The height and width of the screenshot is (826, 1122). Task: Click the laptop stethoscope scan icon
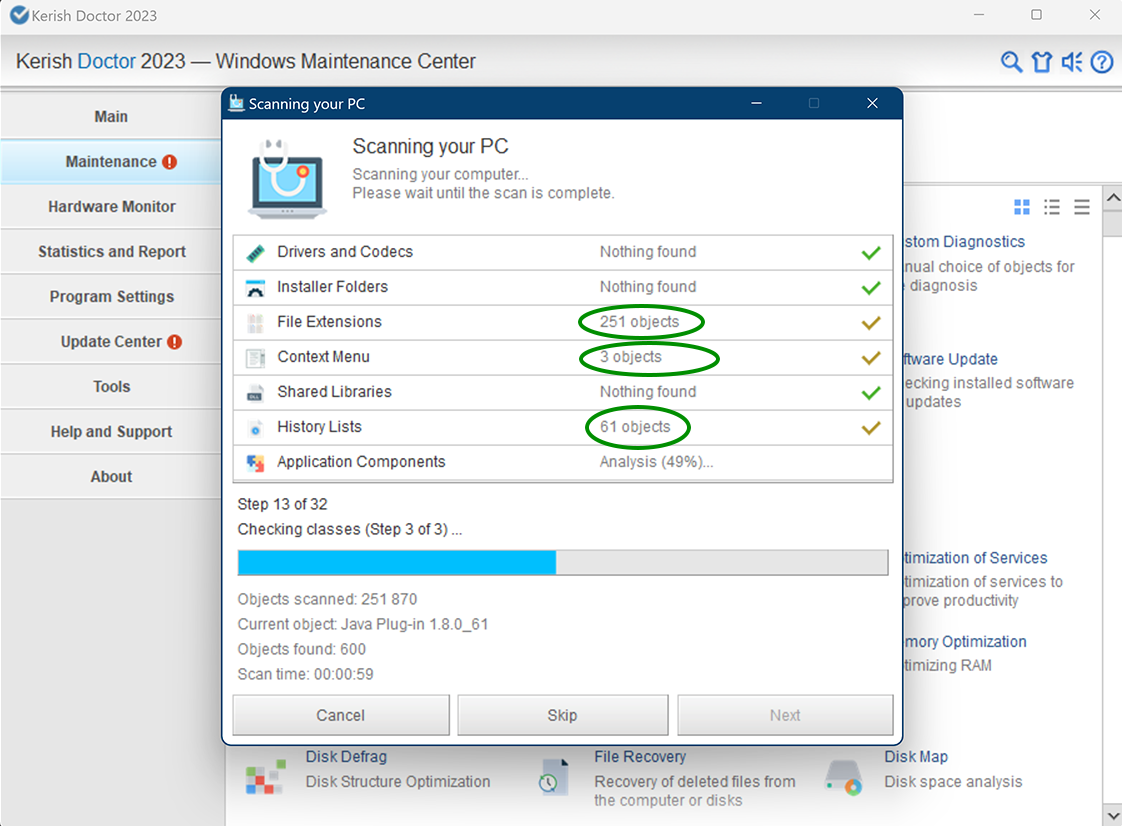288,179
